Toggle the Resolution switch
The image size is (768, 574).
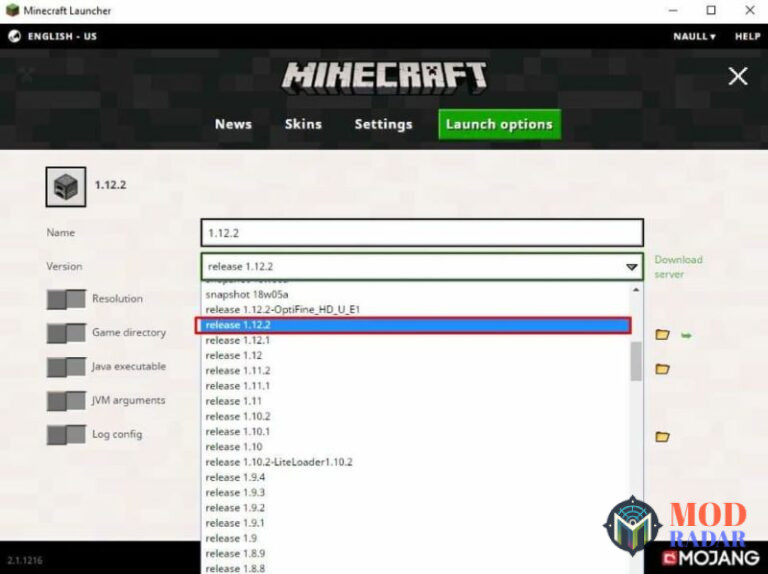click(x=66, y=299)
